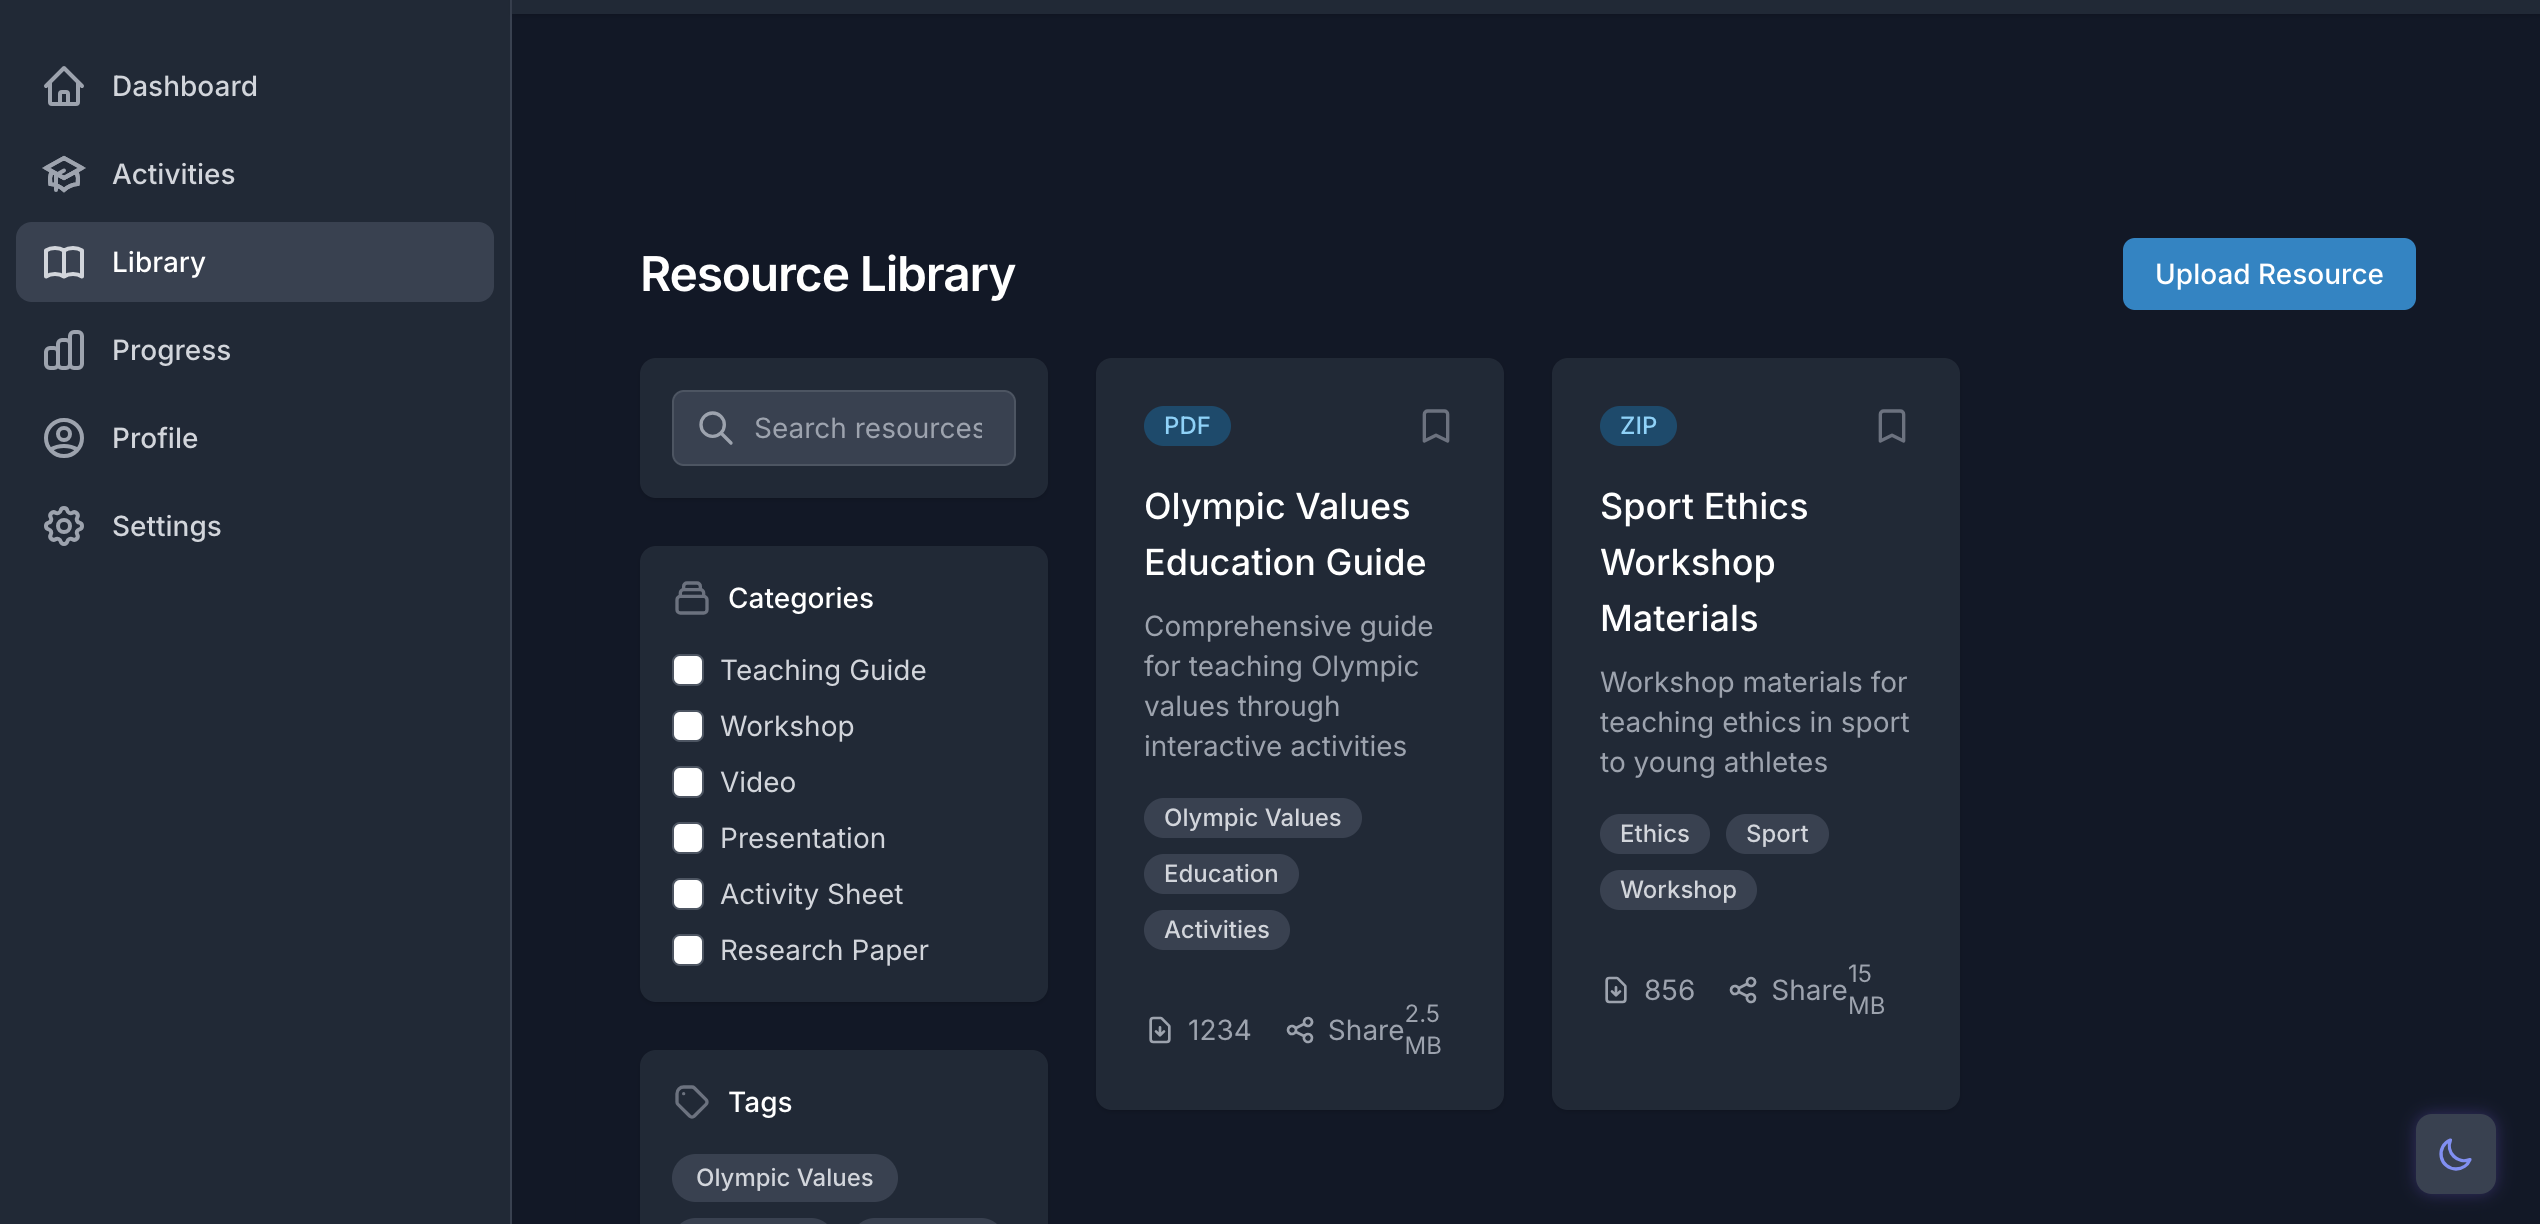Focus the Search resources input field
The width and height of the screenshot is (2540, 1224).
[868, 428]
